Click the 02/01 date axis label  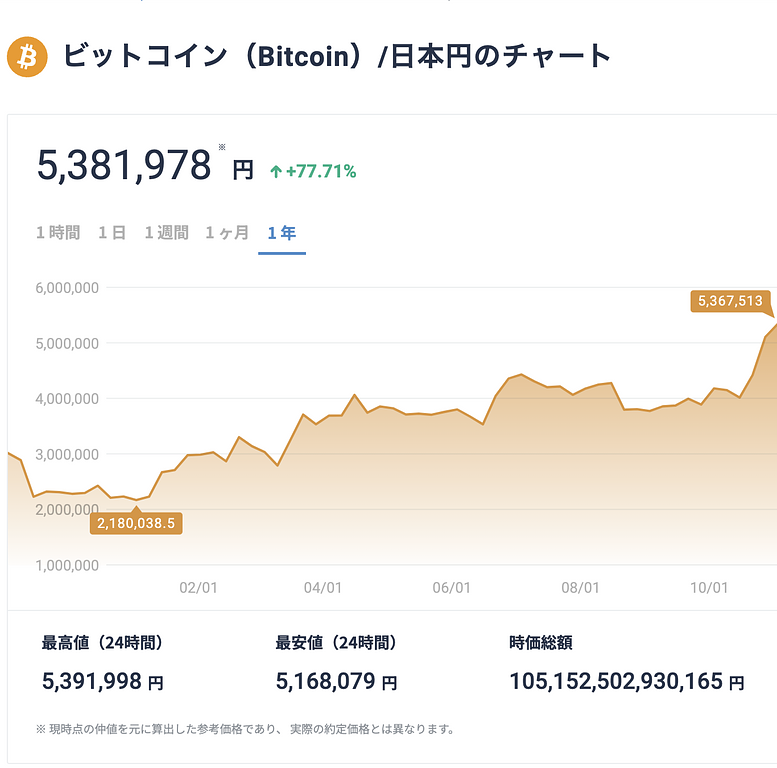click(198, 587)
